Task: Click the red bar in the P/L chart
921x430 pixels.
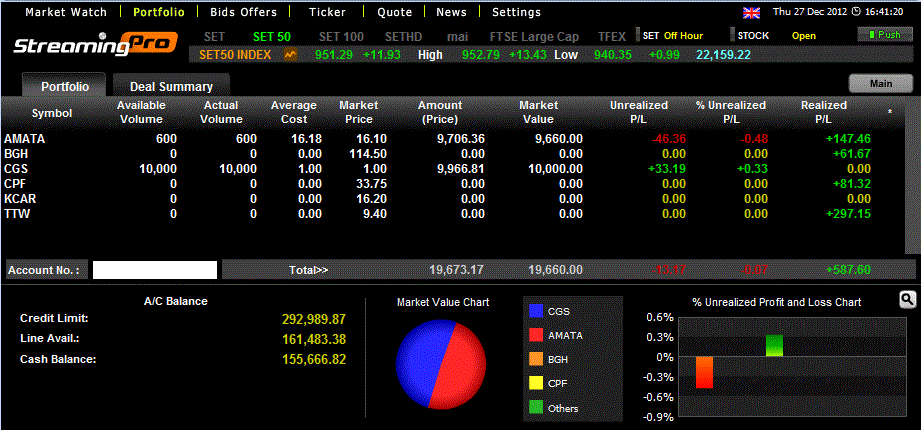Action: tap(705, 372)
